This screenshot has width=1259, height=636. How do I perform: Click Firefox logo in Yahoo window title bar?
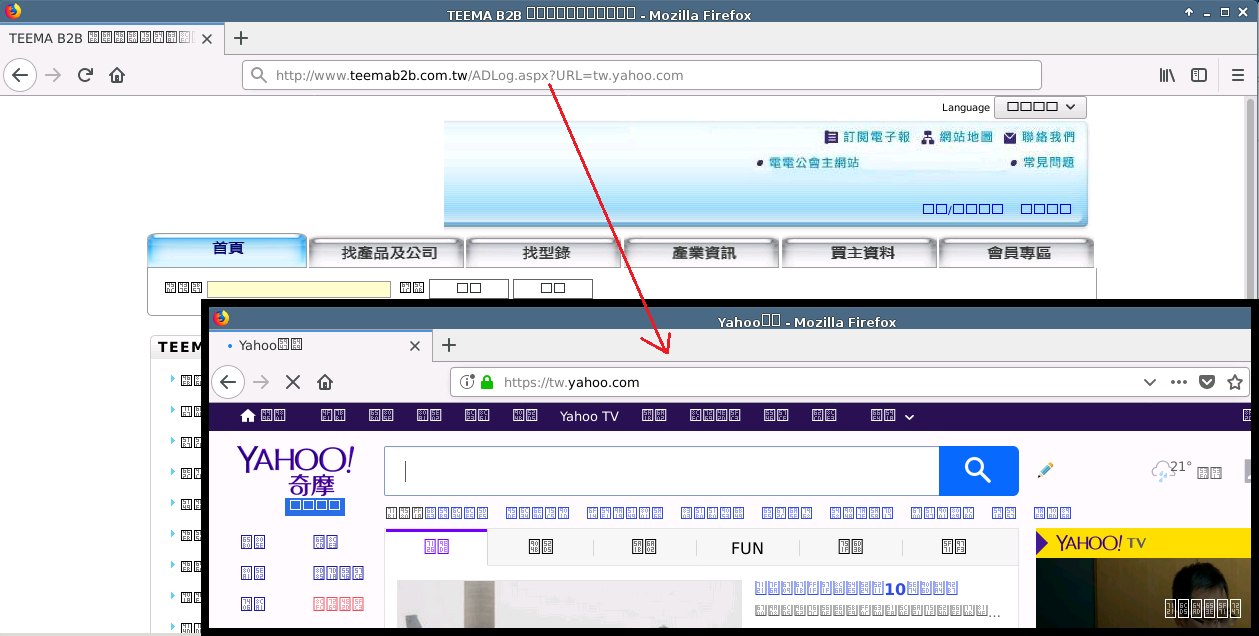tap(221, 318)
